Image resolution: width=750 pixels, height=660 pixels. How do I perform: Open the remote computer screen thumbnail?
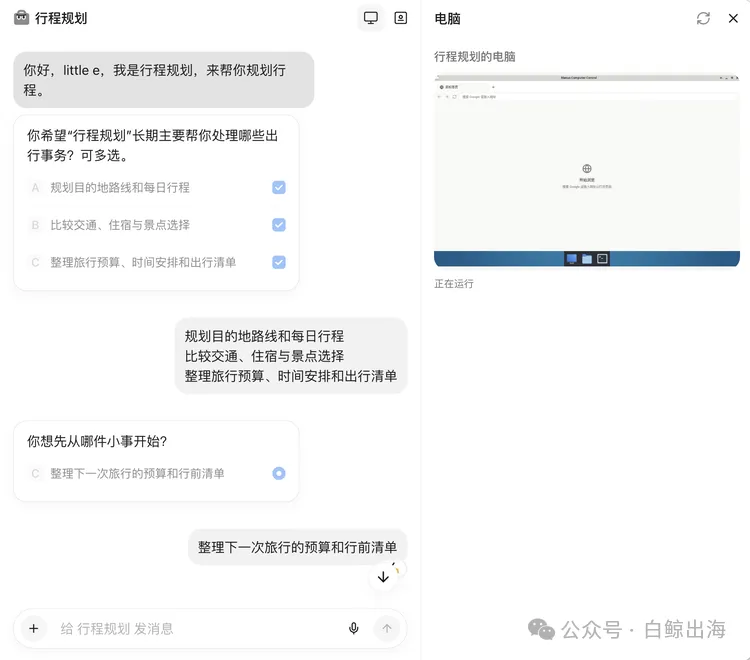click(586, 170)
